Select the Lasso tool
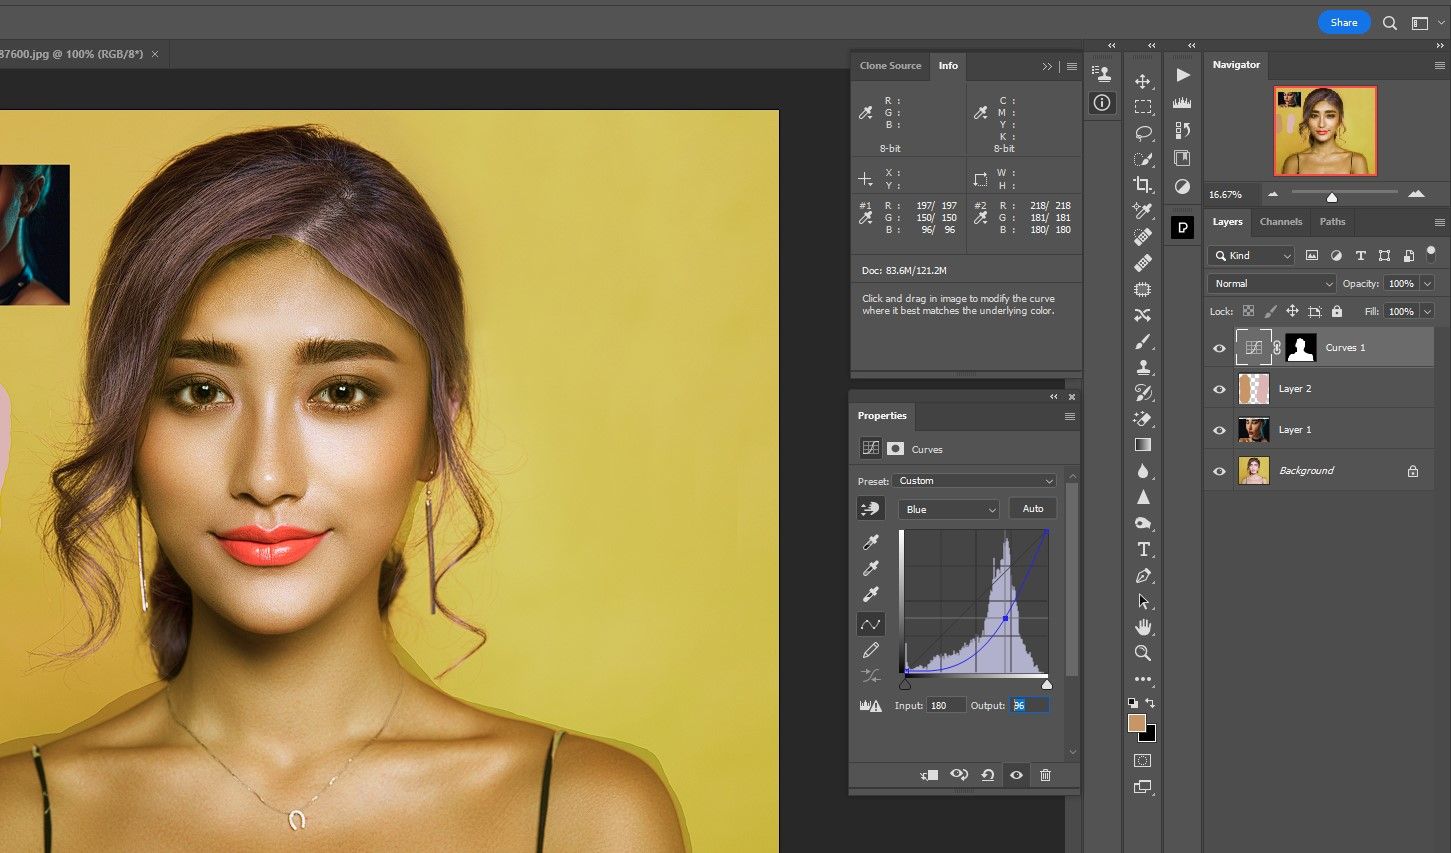The image size is (1451, 853). click(x=1143, y=133)
